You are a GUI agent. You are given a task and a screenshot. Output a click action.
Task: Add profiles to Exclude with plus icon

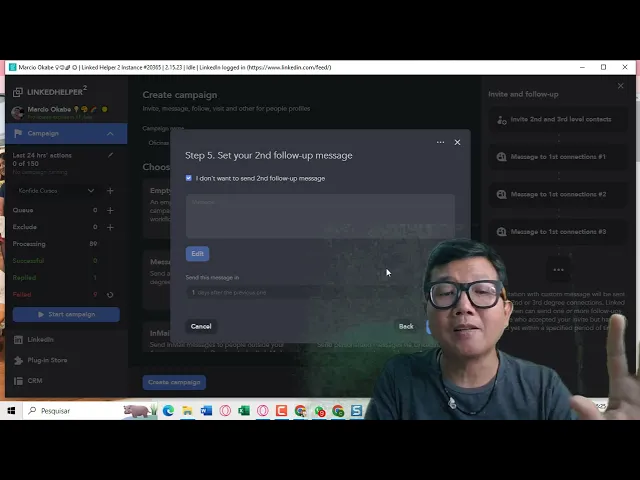[x=110, y=227]
